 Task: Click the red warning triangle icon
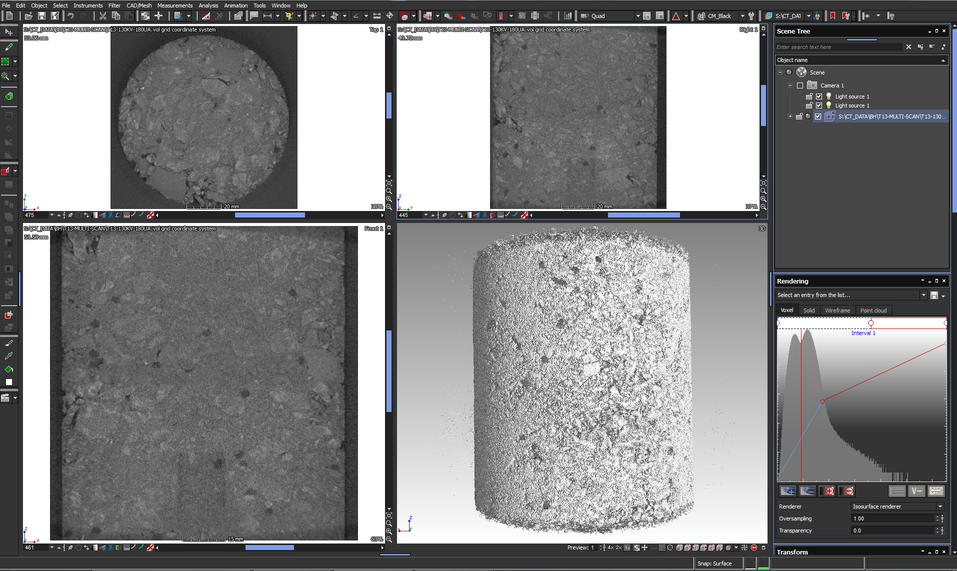676,16
